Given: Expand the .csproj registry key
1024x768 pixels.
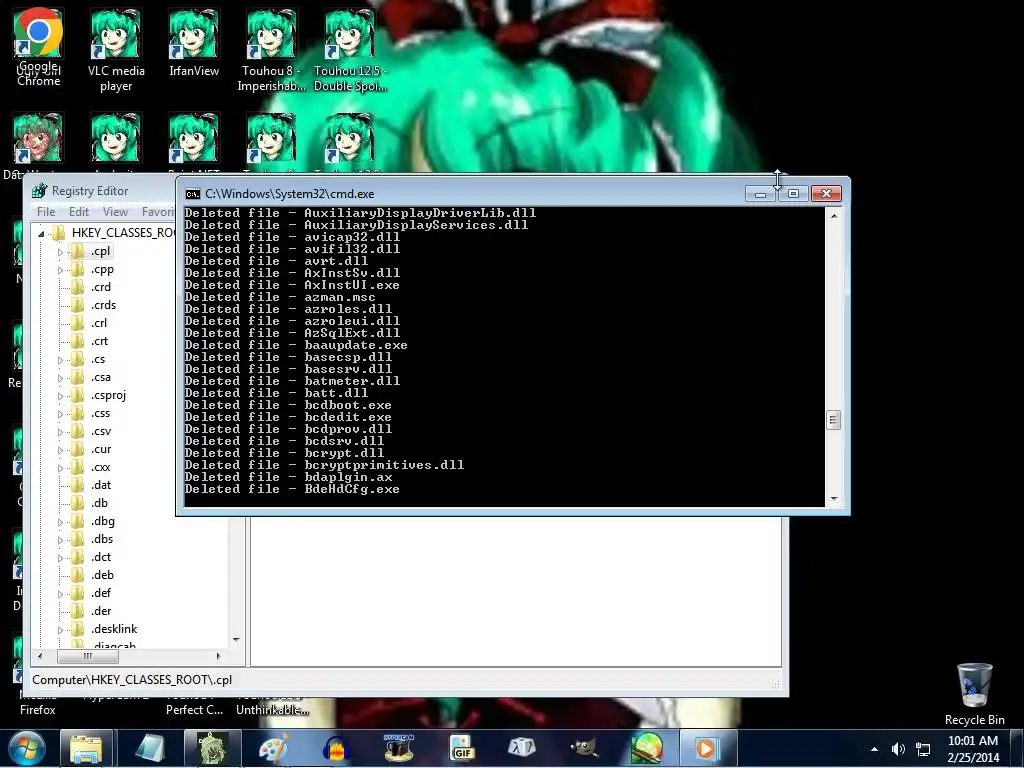Looking at the screenshot, I should pos(60,396).
